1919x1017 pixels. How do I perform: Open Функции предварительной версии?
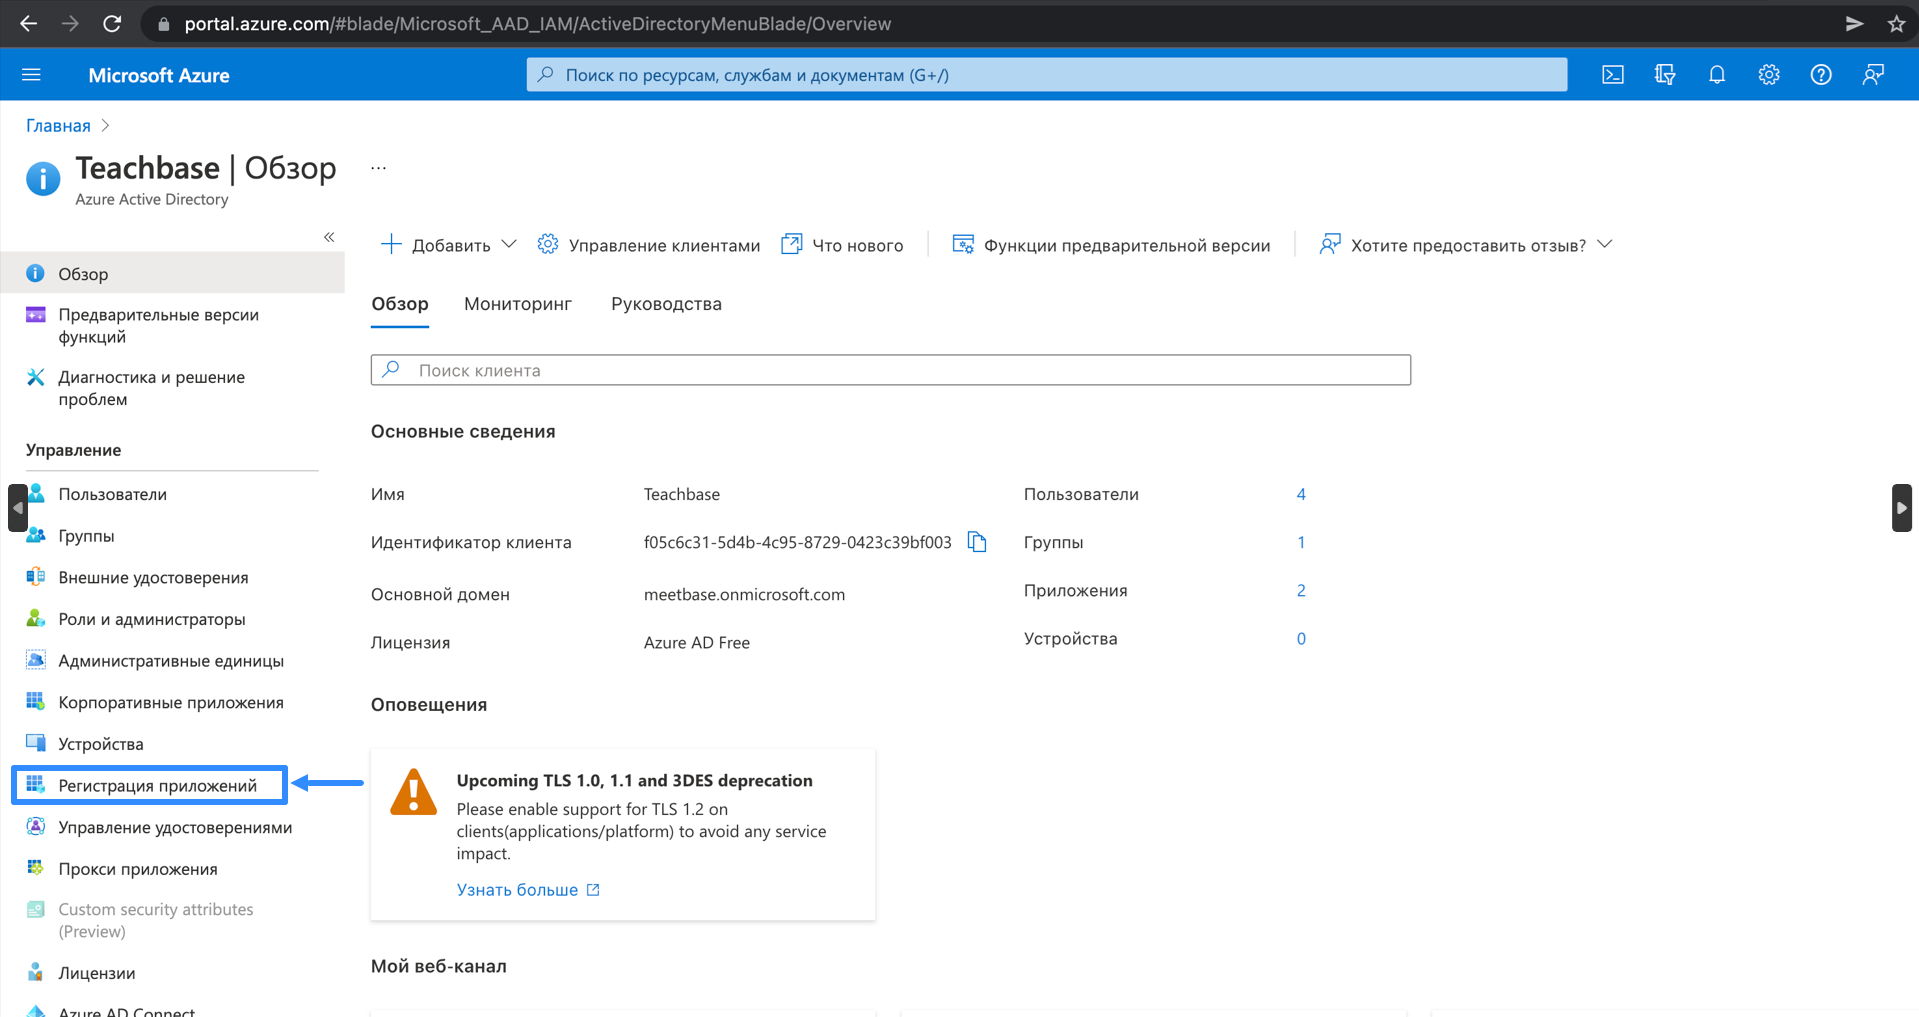pos(1111,245)
